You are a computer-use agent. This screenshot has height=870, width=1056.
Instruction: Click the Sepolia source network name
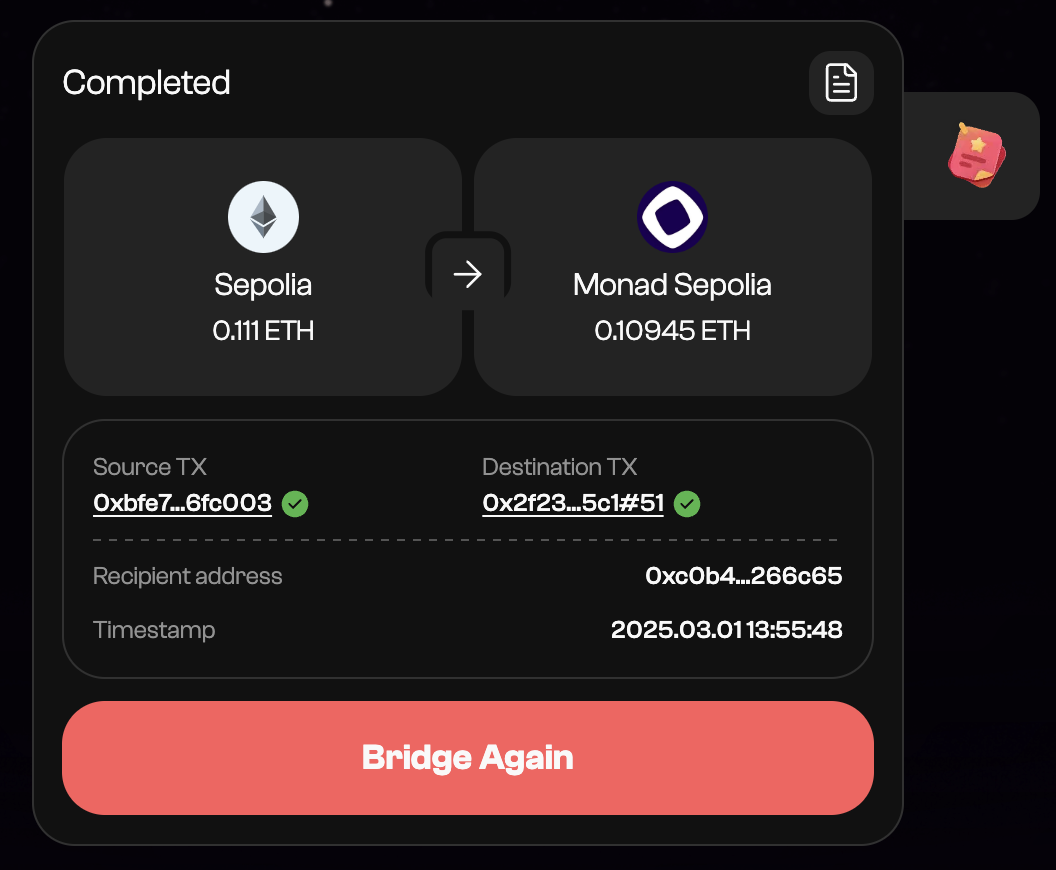tap(263, 285)
